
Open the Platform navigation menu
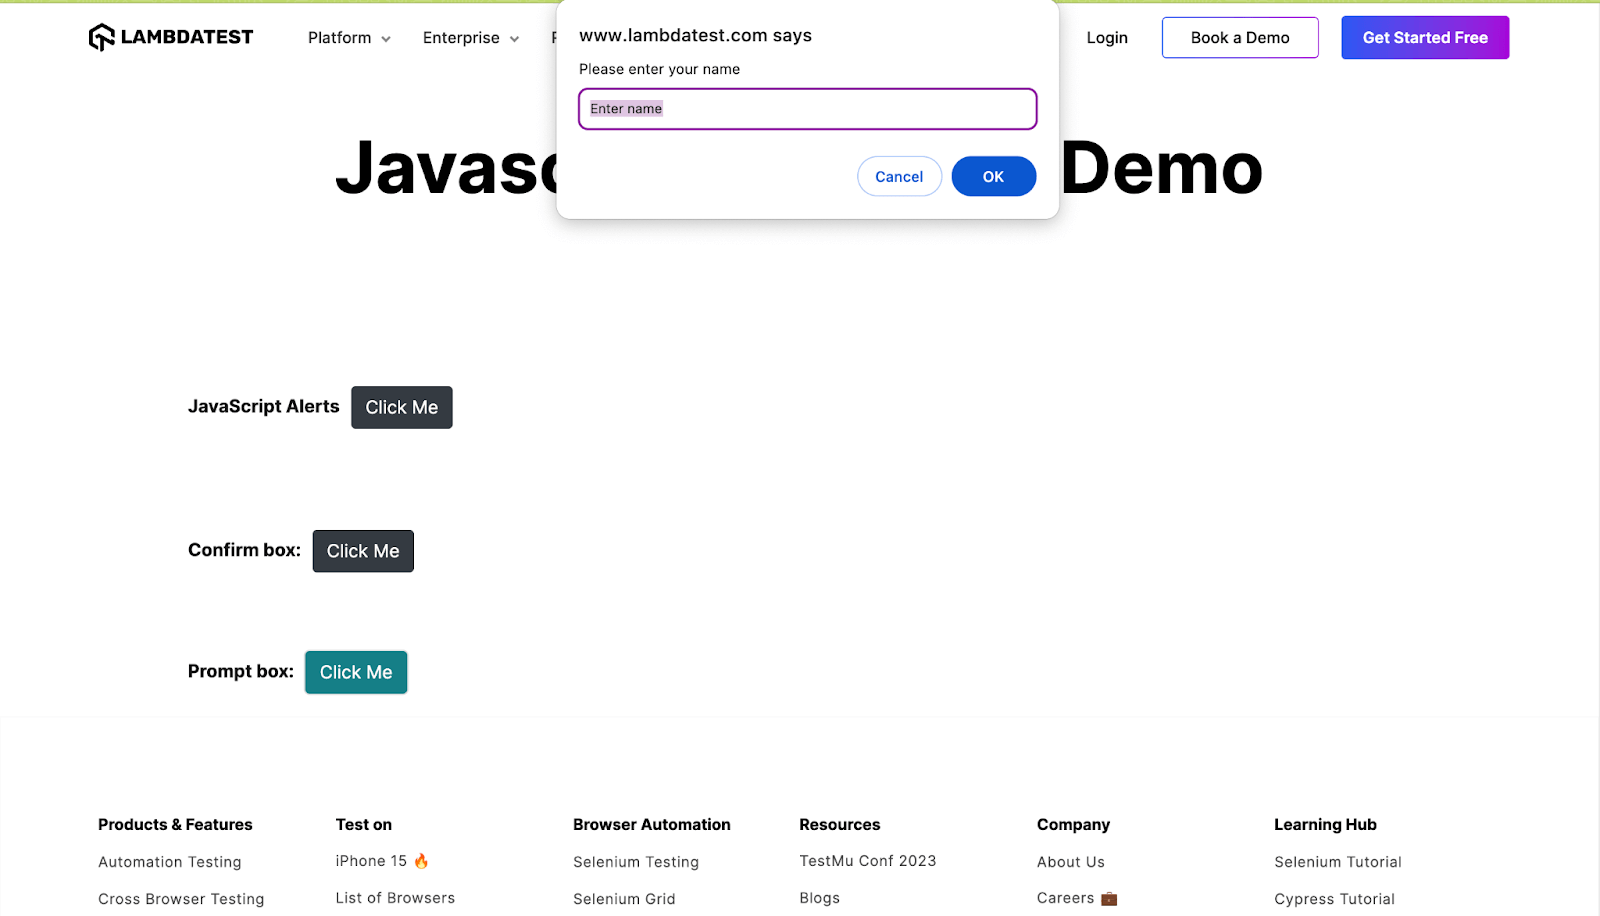(349, 38)
